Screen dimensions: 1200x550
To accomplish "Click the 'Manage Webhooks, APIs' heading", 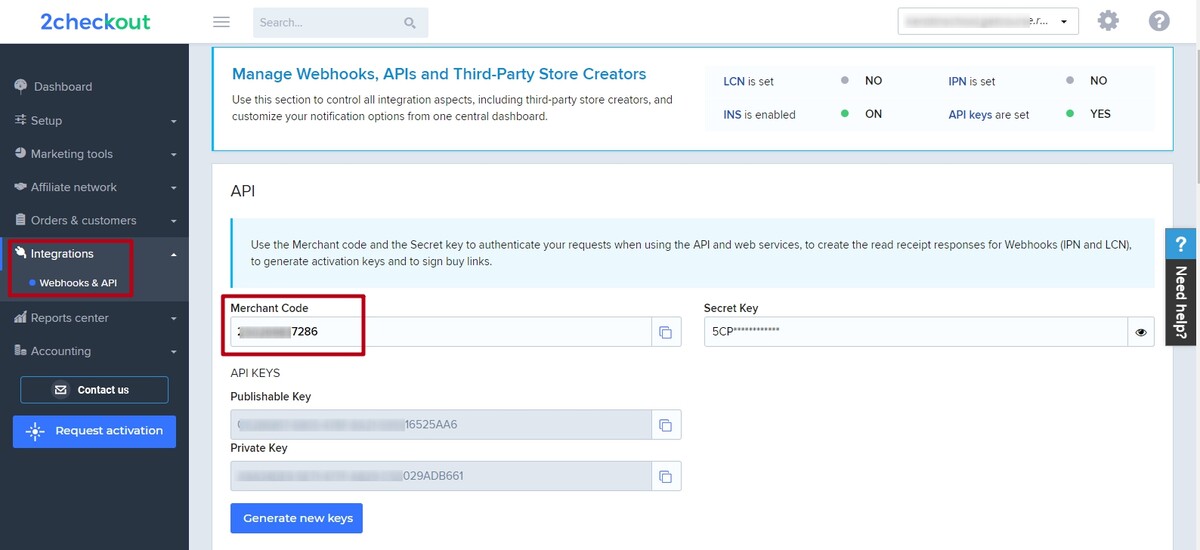I will point(439,73).
